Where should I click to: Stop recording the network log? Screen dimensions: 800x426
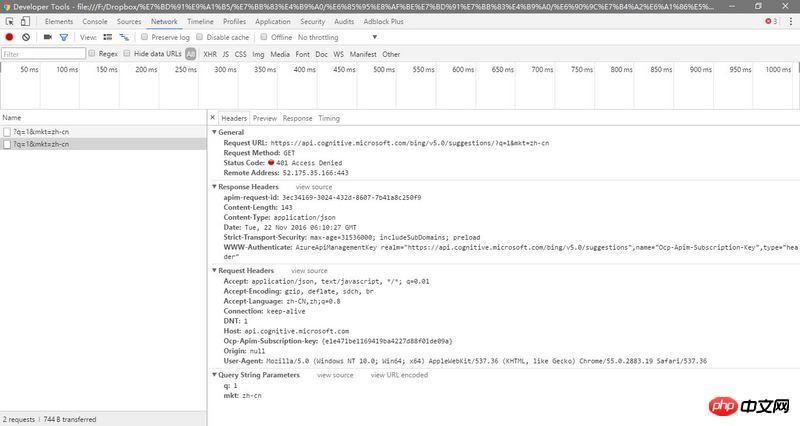coord(9,37)
